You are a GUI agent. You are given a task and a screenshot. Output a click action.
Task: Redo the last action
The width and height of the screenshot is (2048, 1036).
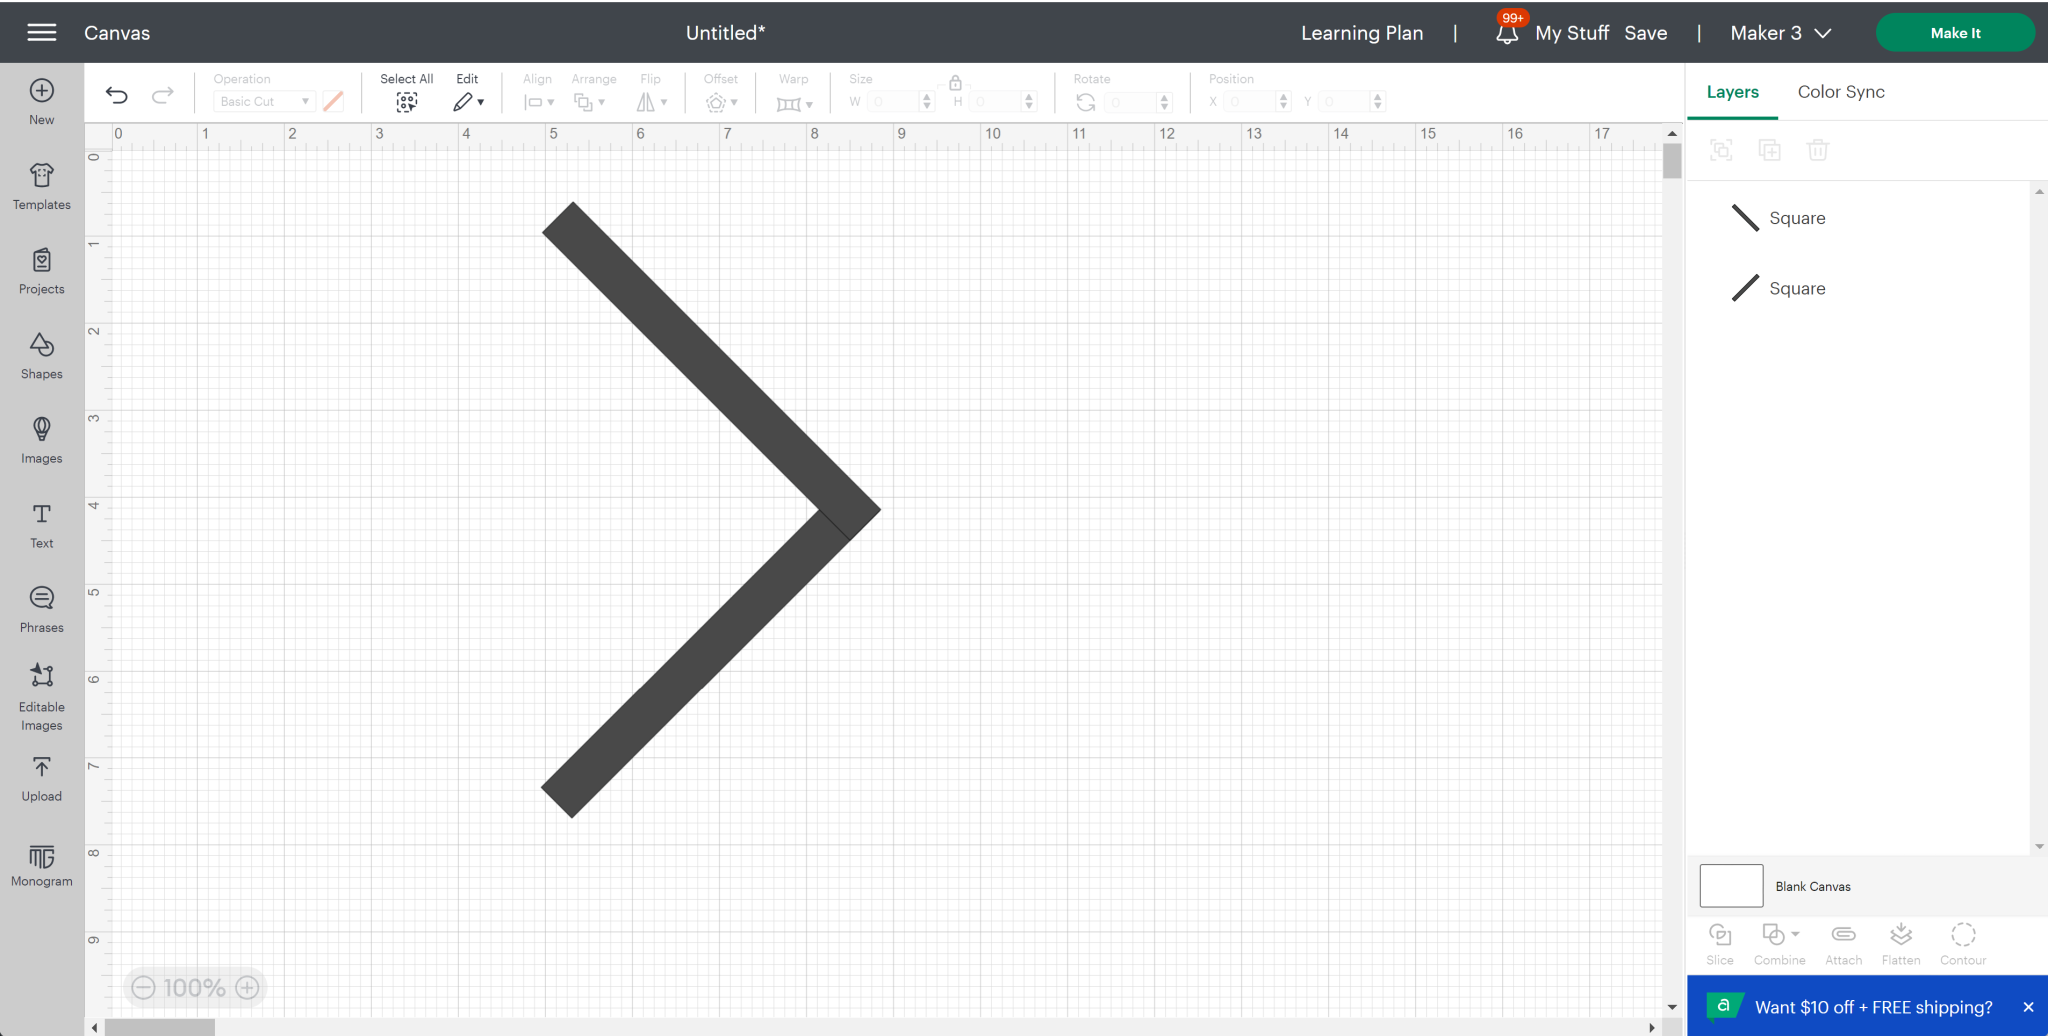(x=163, y=96)
